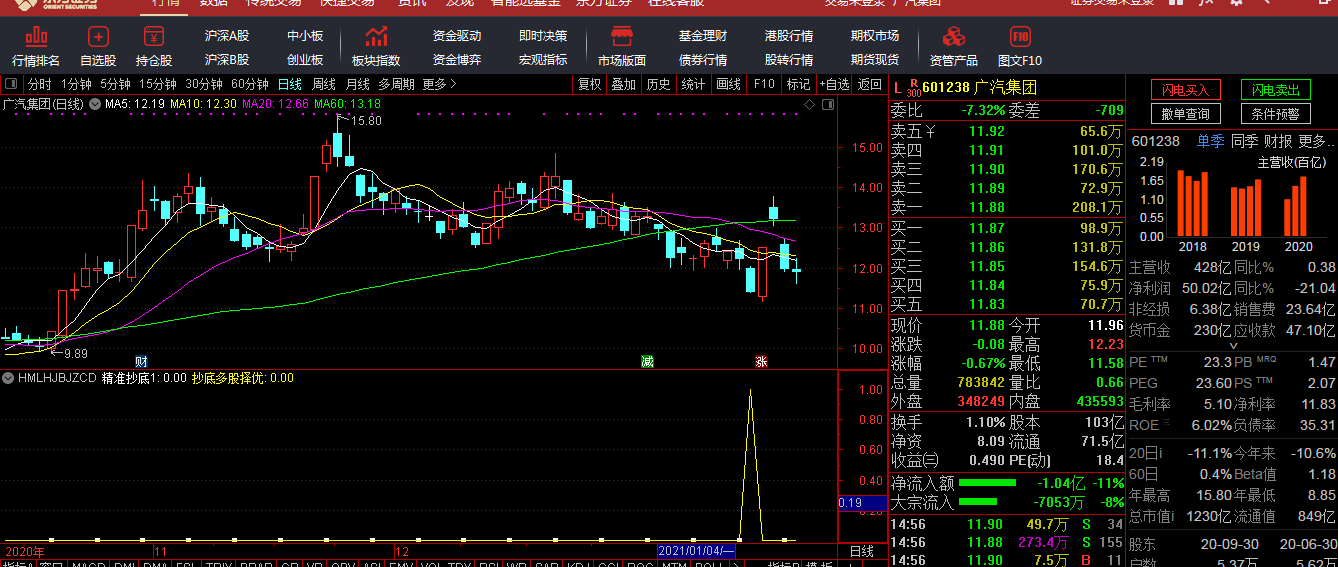
Task: Expand 更多... in the financial panel
Action: coord(1316,141)
